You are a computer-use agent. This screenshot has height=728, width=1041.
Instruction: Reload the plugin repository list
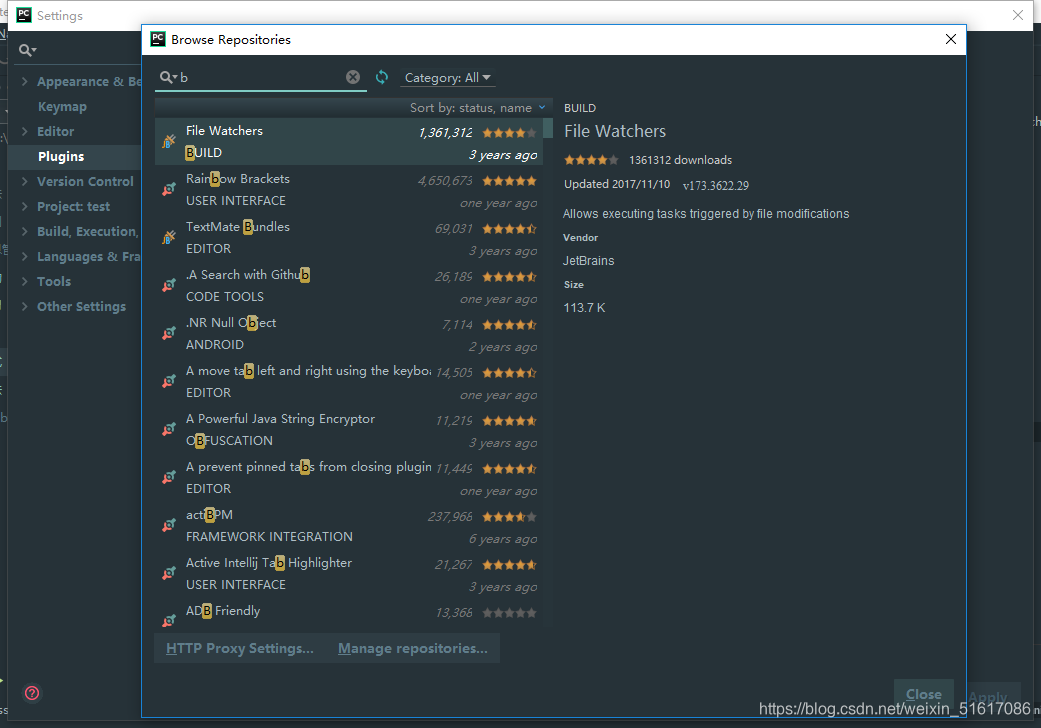382,77
